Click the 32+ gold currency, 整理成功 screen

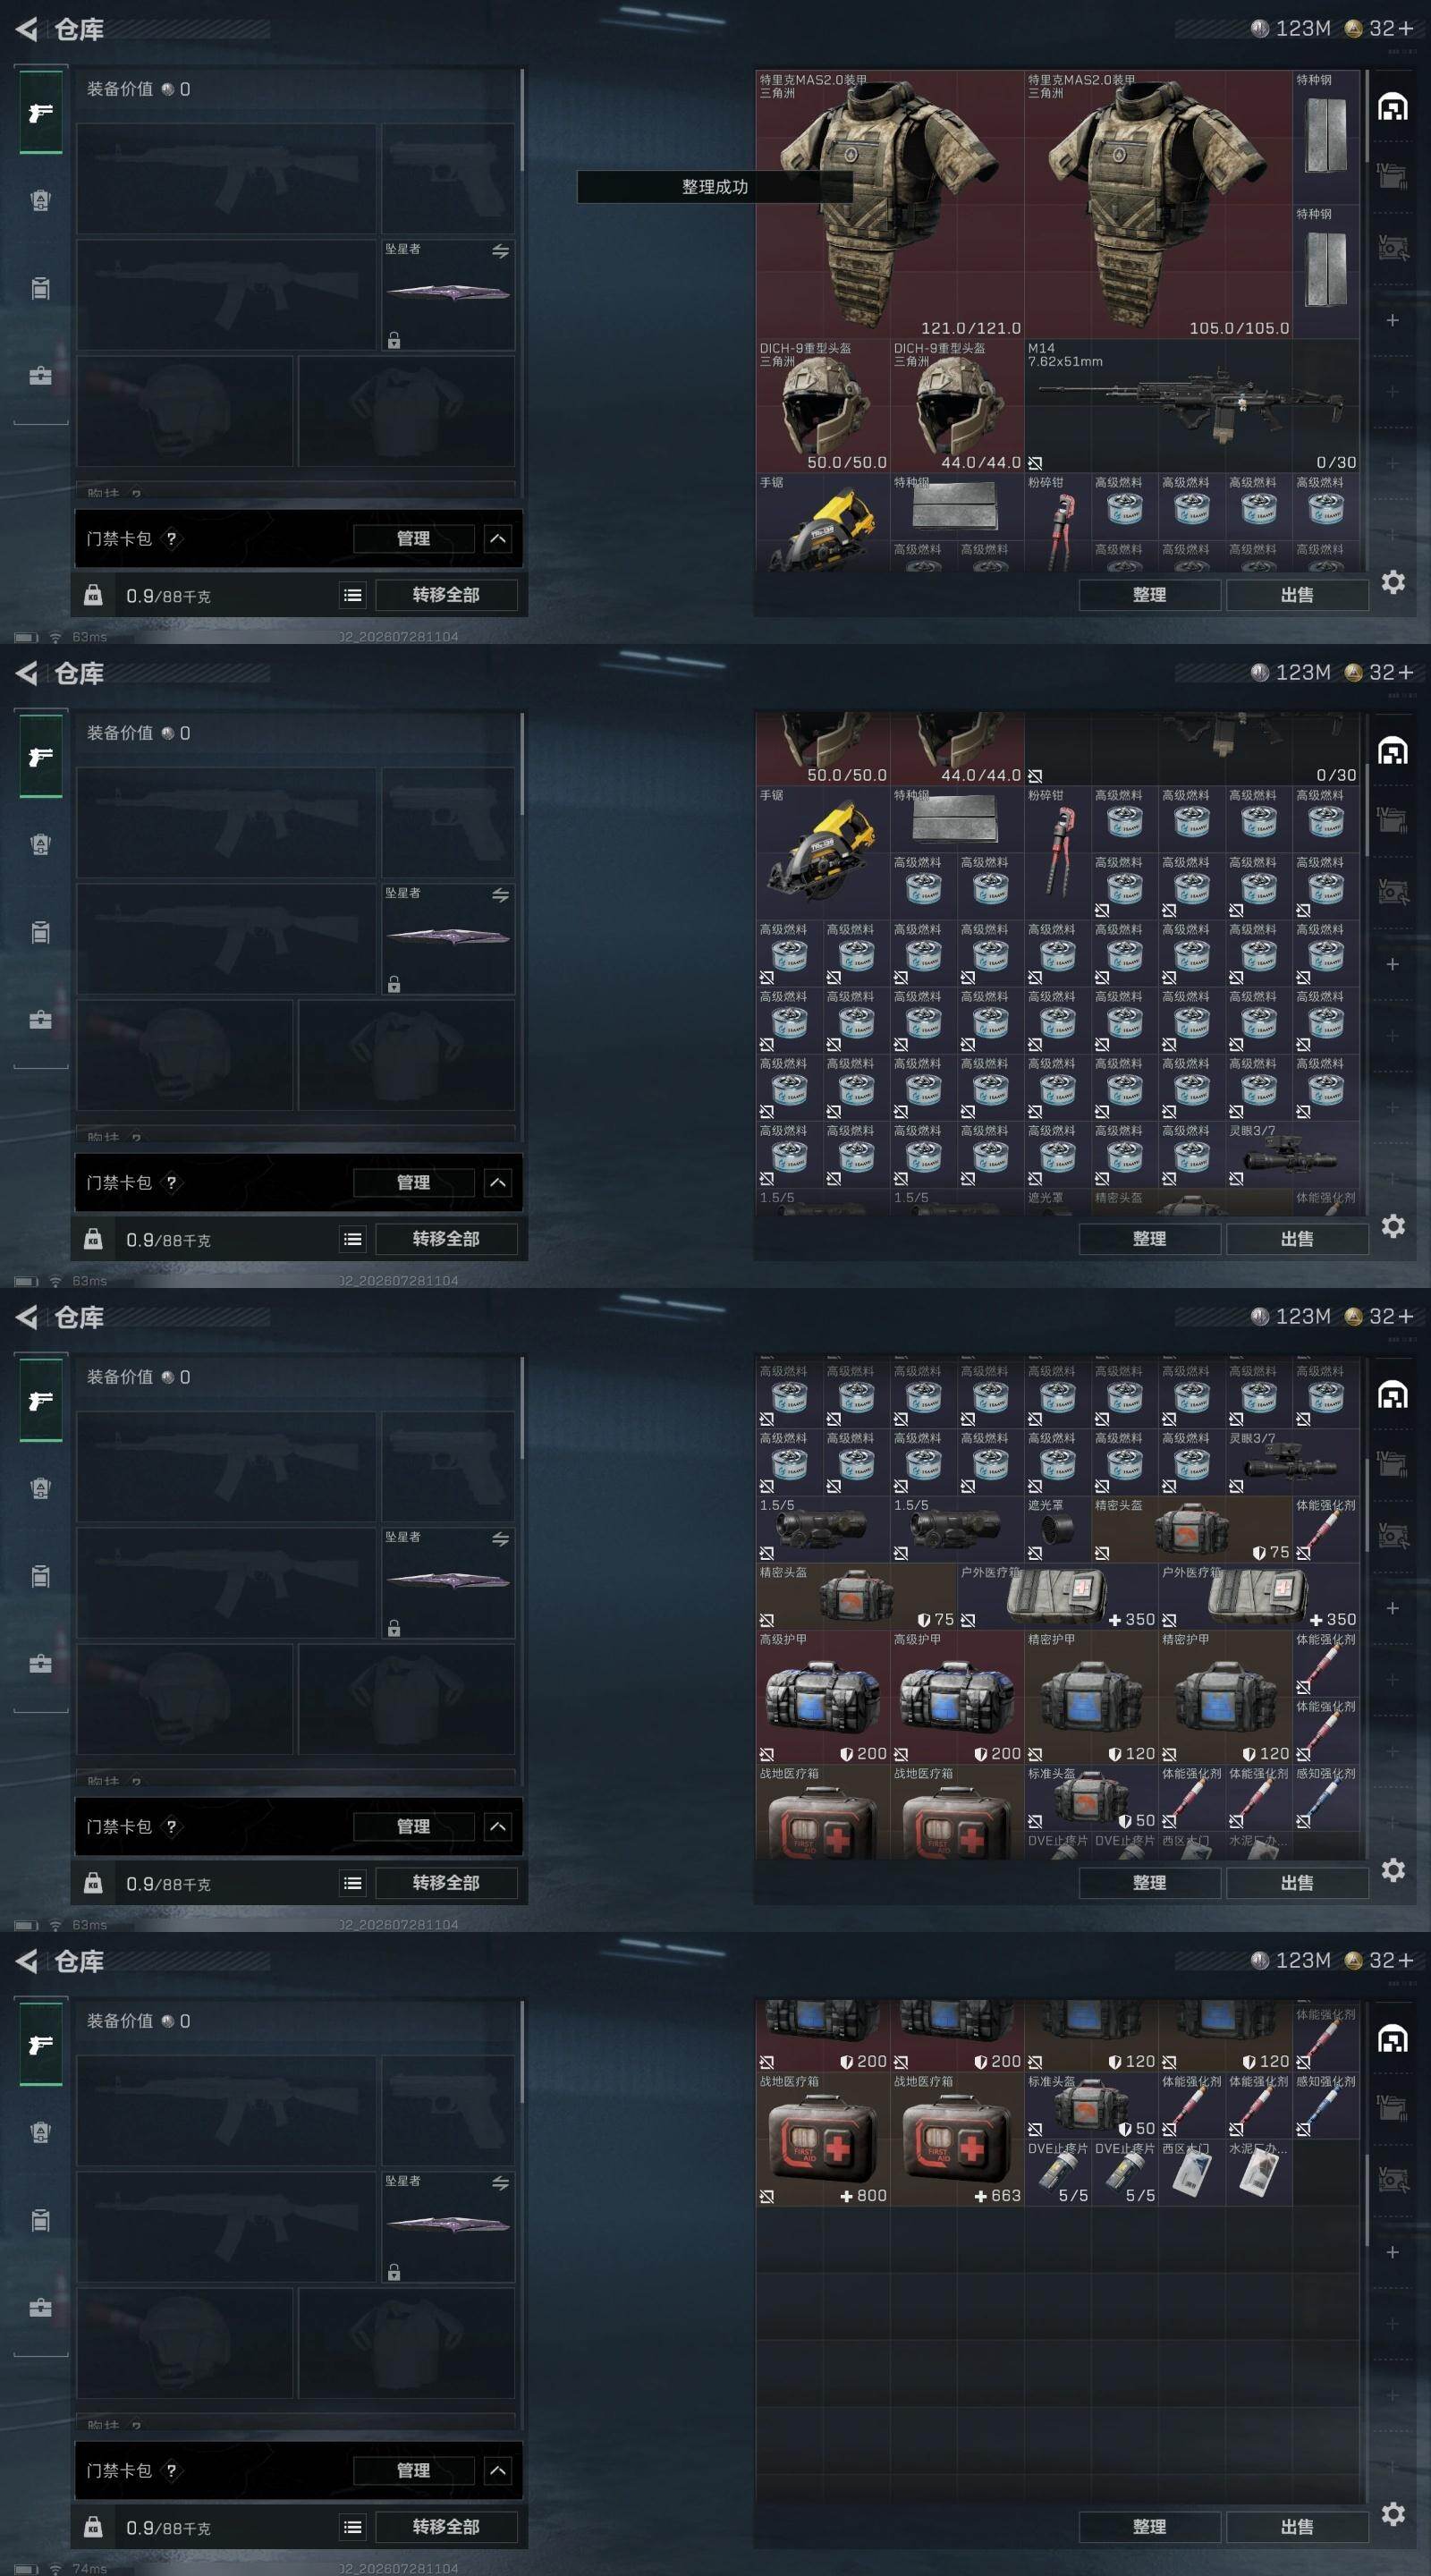click(x=1380, y=28)
